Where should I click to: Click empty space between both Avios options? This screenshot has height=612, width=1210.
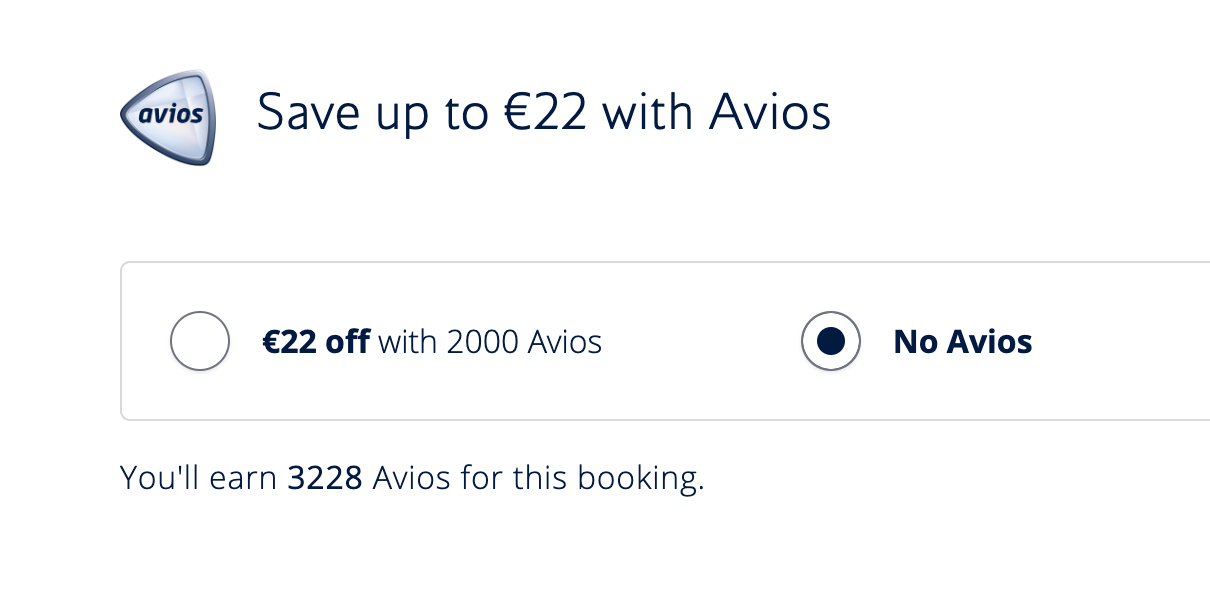click(x=700, y=342)
